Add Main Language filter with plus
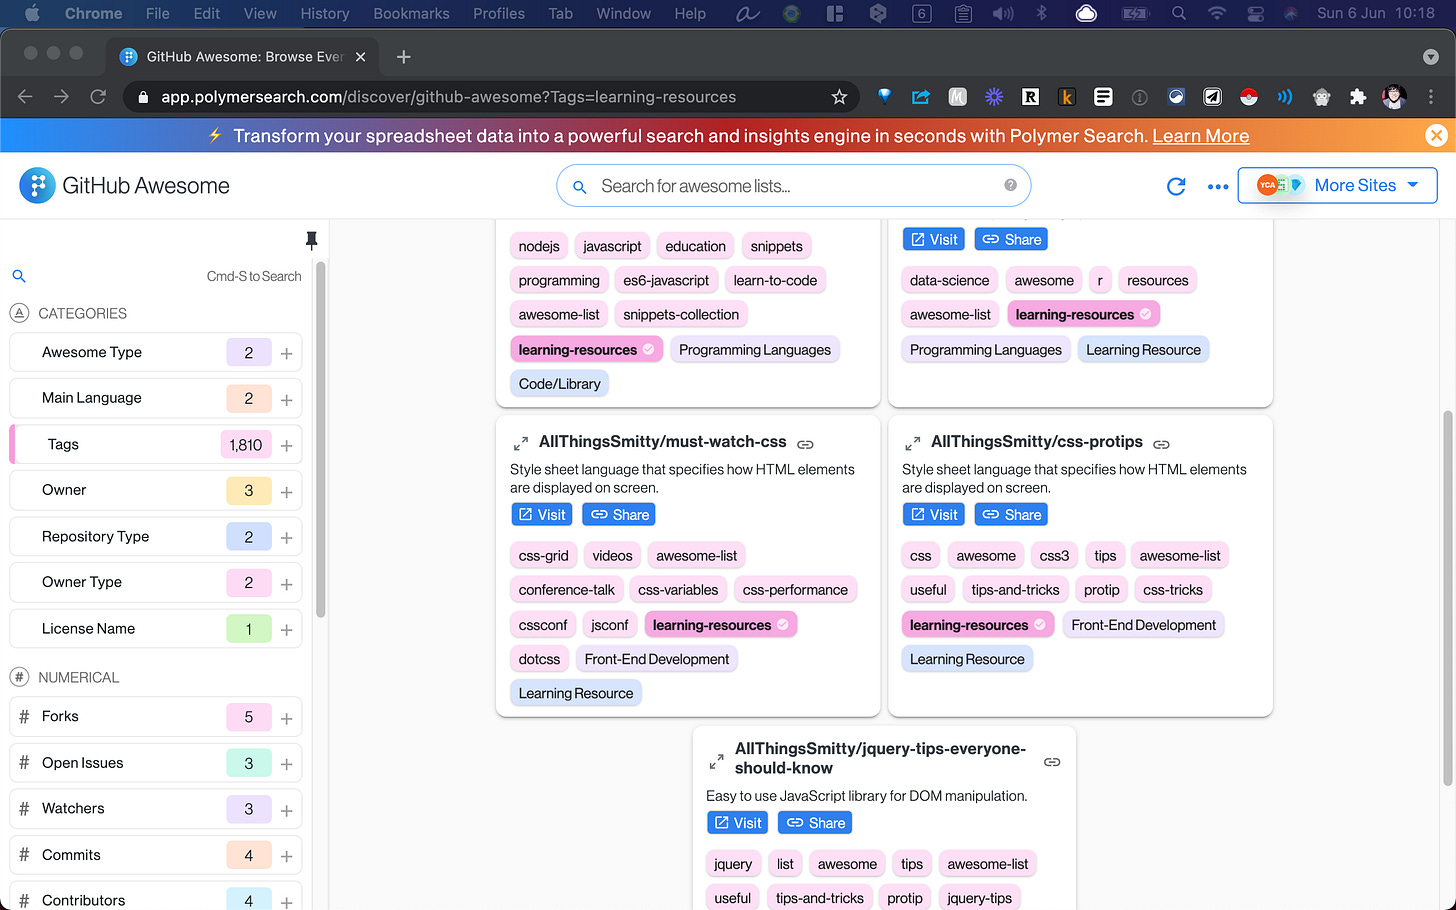The image size is (1456, 910). coord(287,399)
